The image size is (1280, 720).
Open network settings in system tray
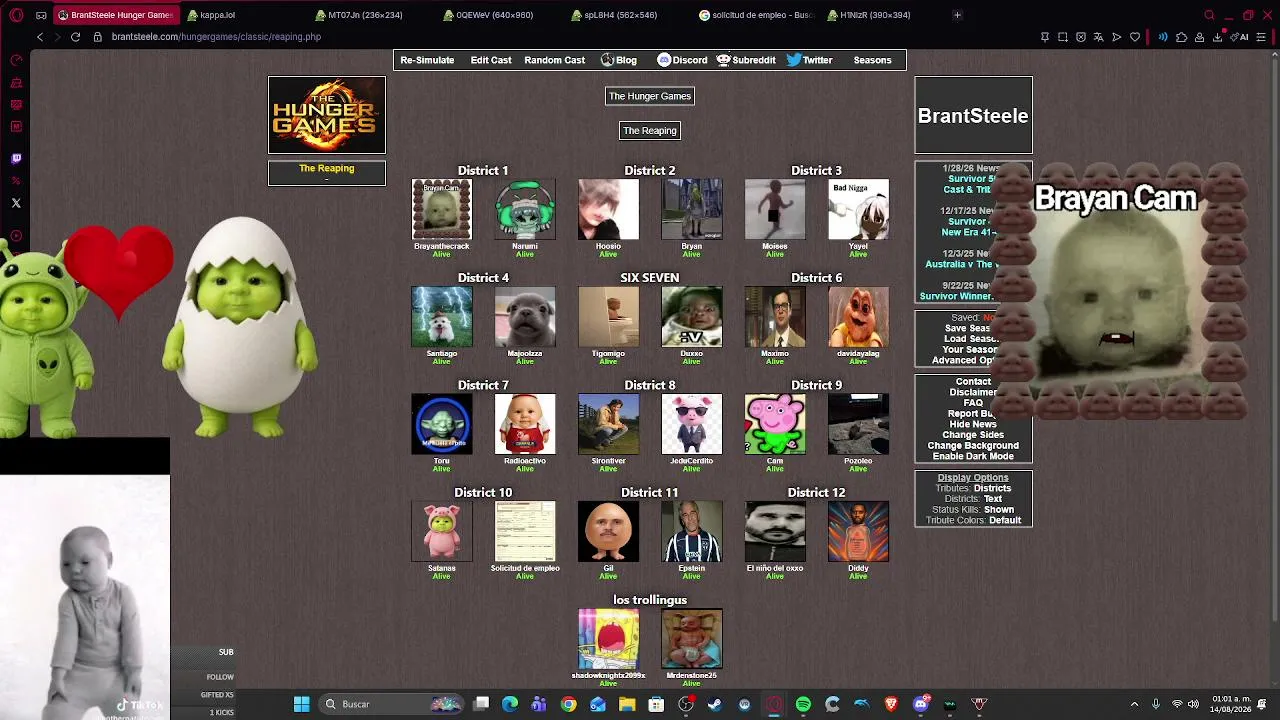click(1177, 704)
